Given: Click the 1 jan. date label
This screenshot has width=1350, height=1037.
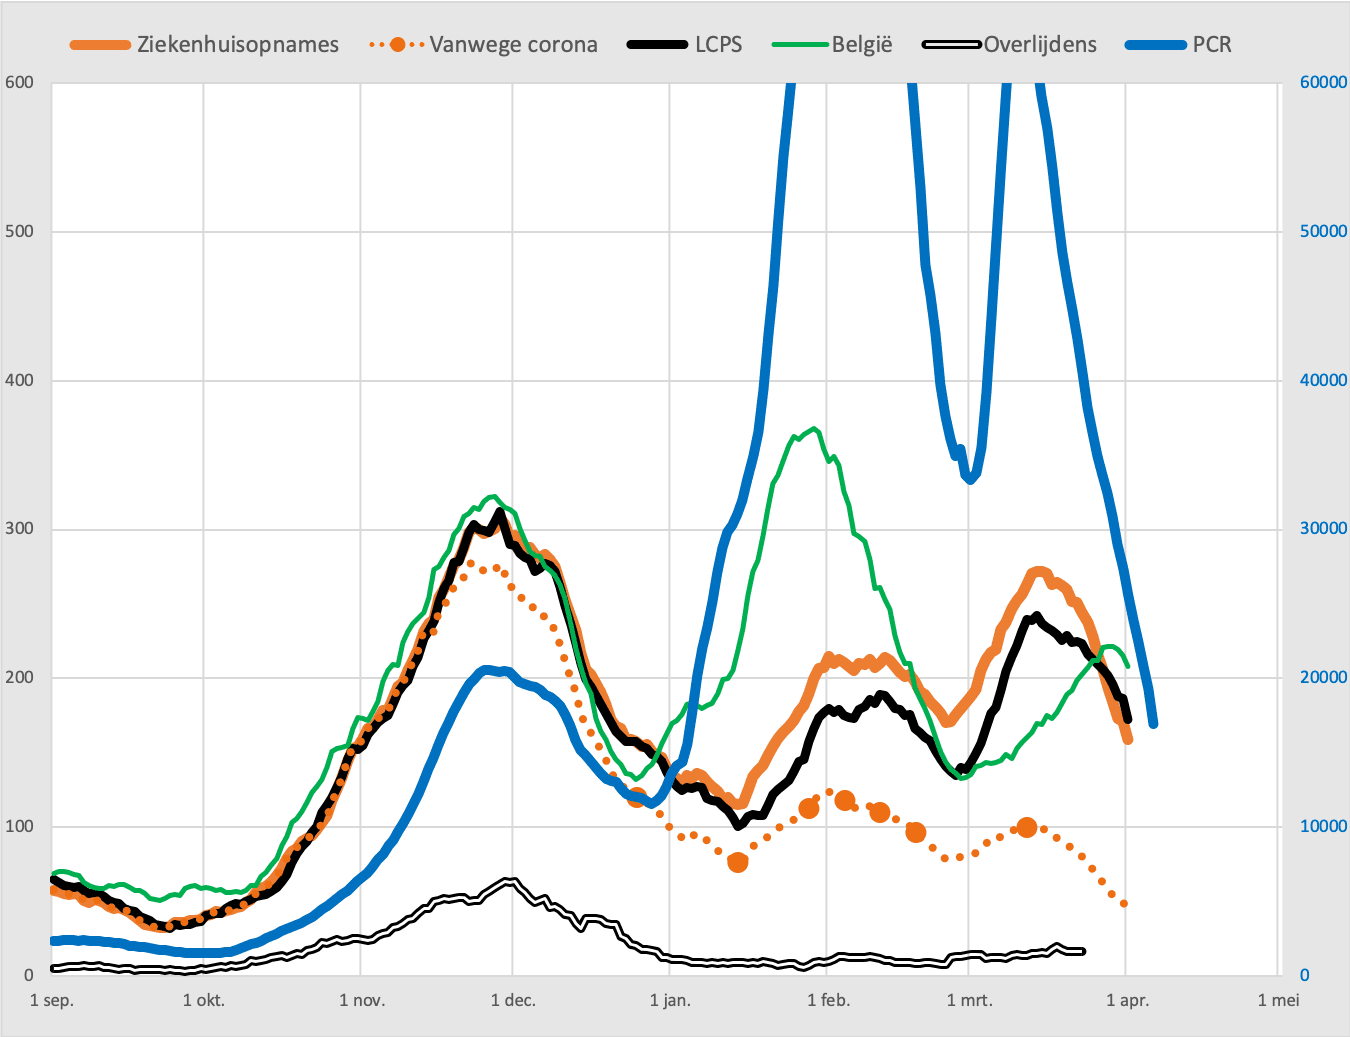Looking at the screenshot, I should pos(670,1000).
